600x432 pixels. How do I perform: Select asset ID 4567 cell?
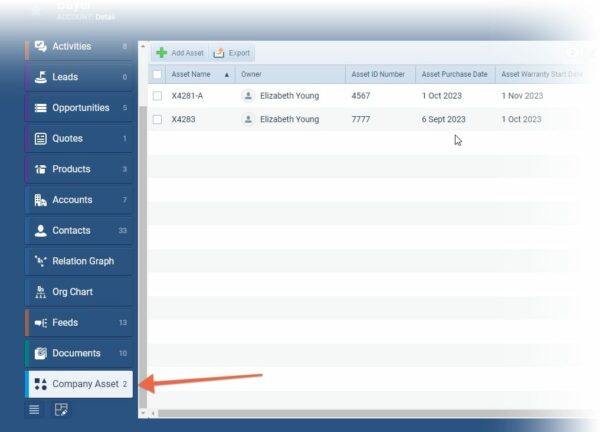click(x=361, y=96)
